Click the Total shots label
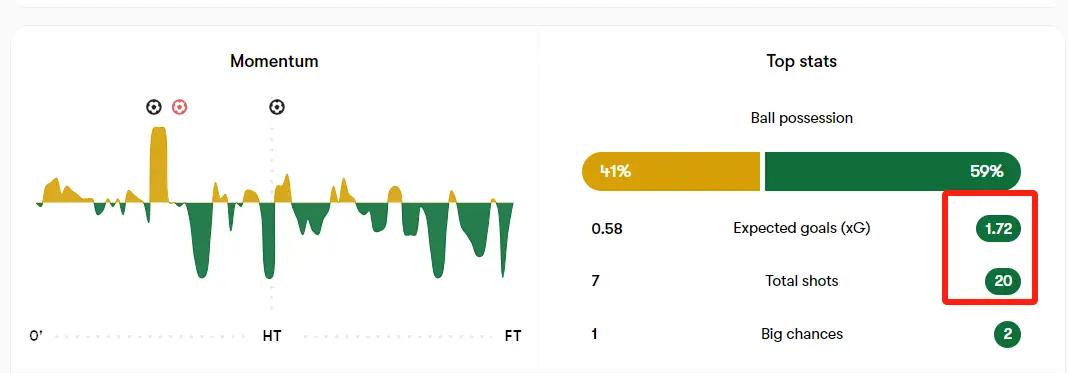Screen dimensions: 1068x373 click(802, 280)
